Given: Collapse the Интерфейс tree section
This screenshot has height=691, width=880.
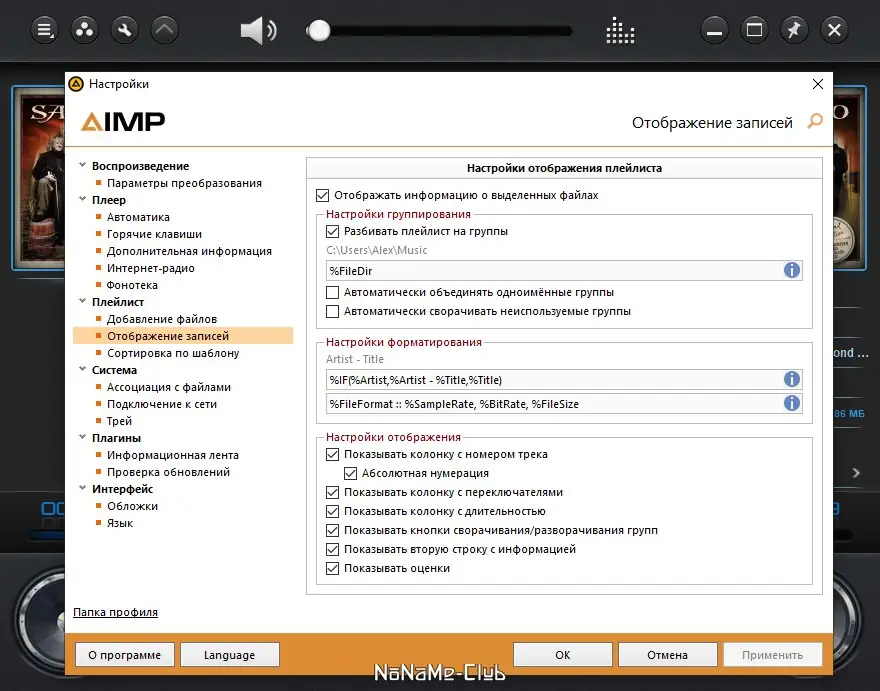Looking at the screenshot, I should pos(82,488).
